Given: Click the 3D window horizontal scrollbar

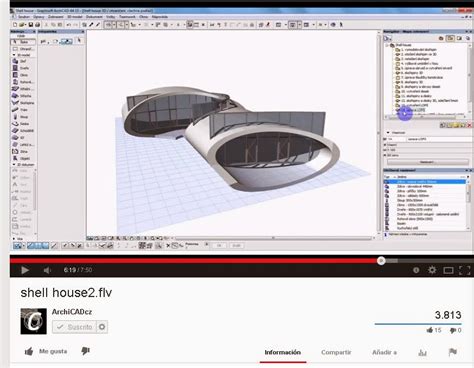Looking at the screenshot, I should [273, 238].
